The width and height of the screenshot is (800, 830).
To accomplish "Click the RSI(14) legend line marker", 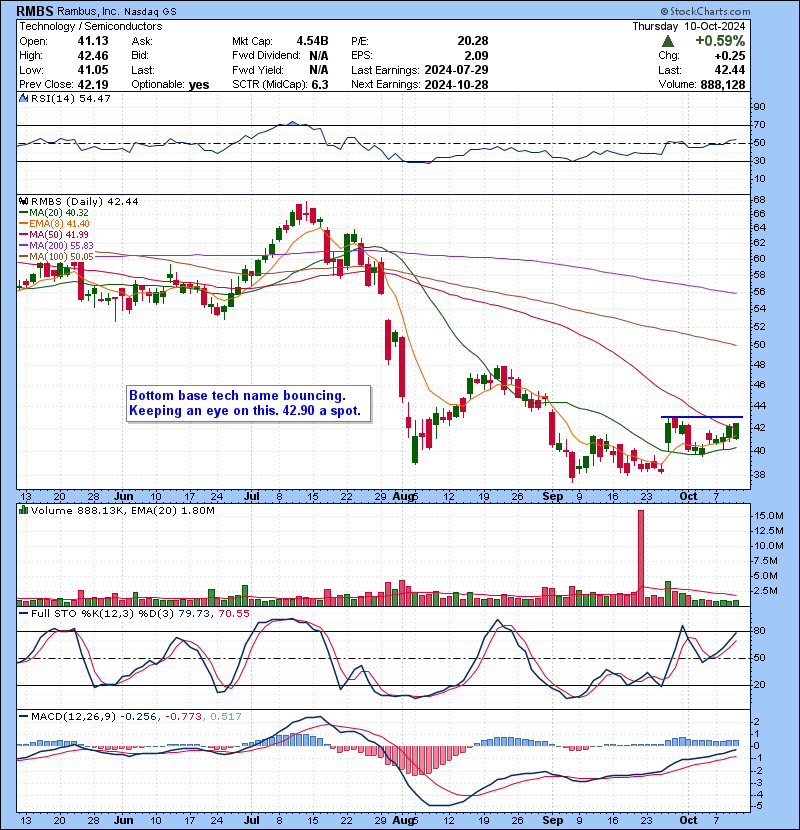I will 24,99.
